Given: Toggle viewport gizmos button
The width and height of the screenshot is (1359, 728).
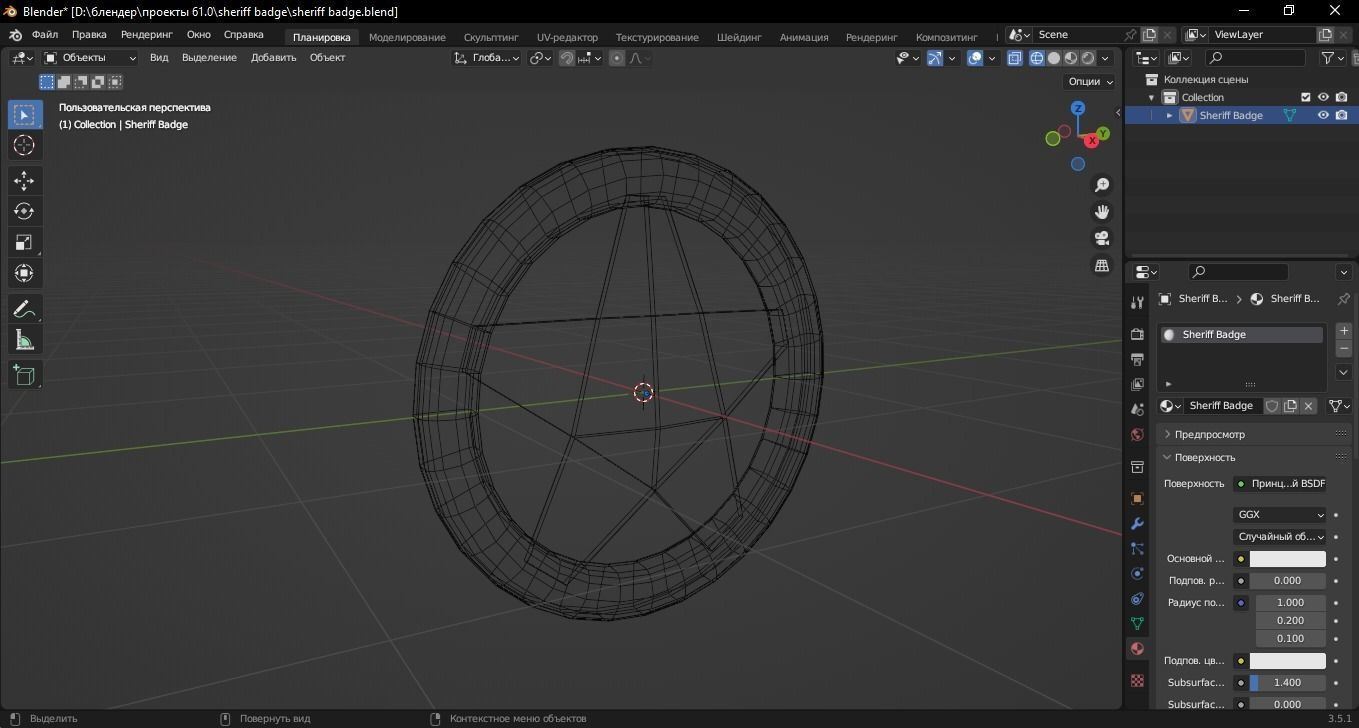Looking at the screenshot, I should (935, 58).
